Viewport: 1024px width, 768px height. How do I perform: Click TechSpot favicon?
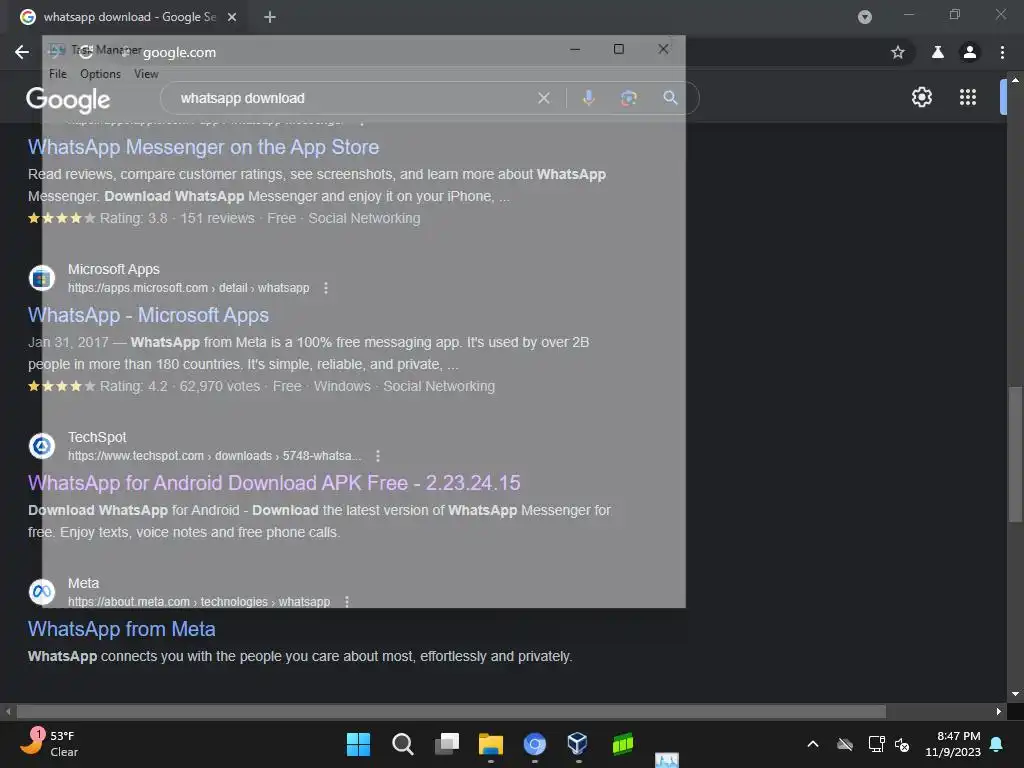(x=42, y=446)
